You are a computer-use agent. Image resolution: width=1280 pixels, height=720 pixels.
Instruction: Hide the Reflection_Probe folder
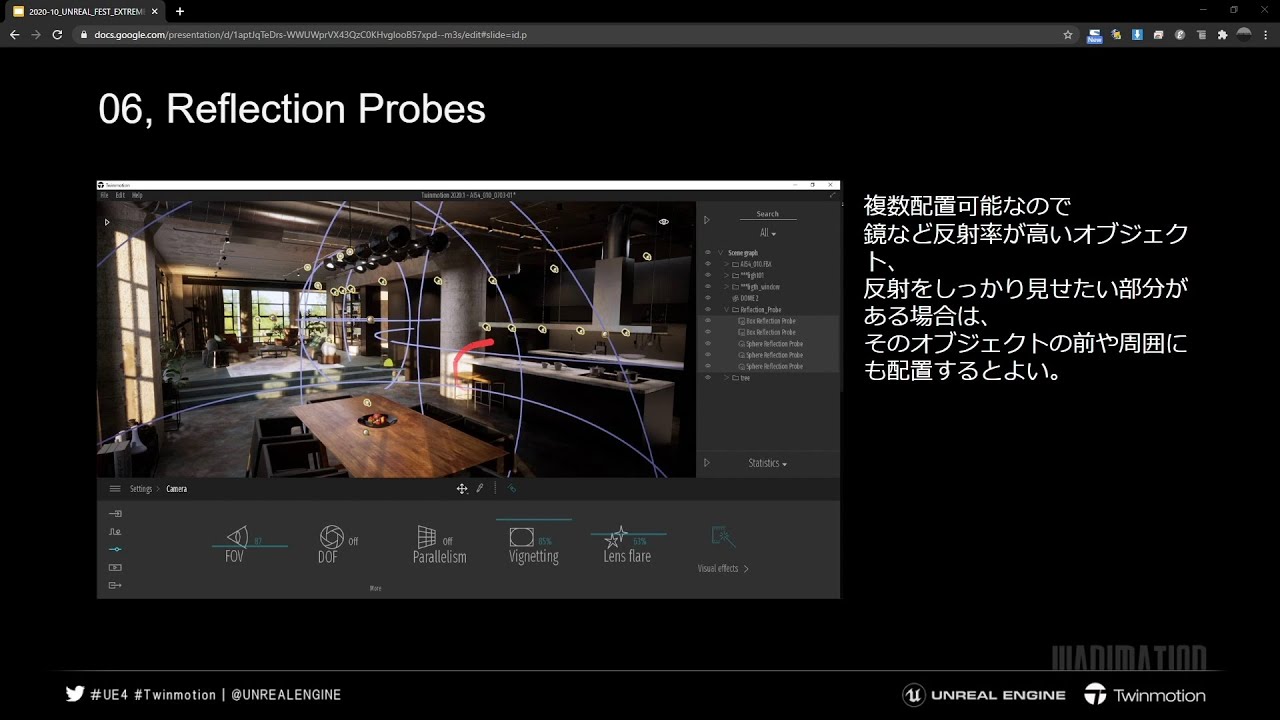click(x=707, y=310)
